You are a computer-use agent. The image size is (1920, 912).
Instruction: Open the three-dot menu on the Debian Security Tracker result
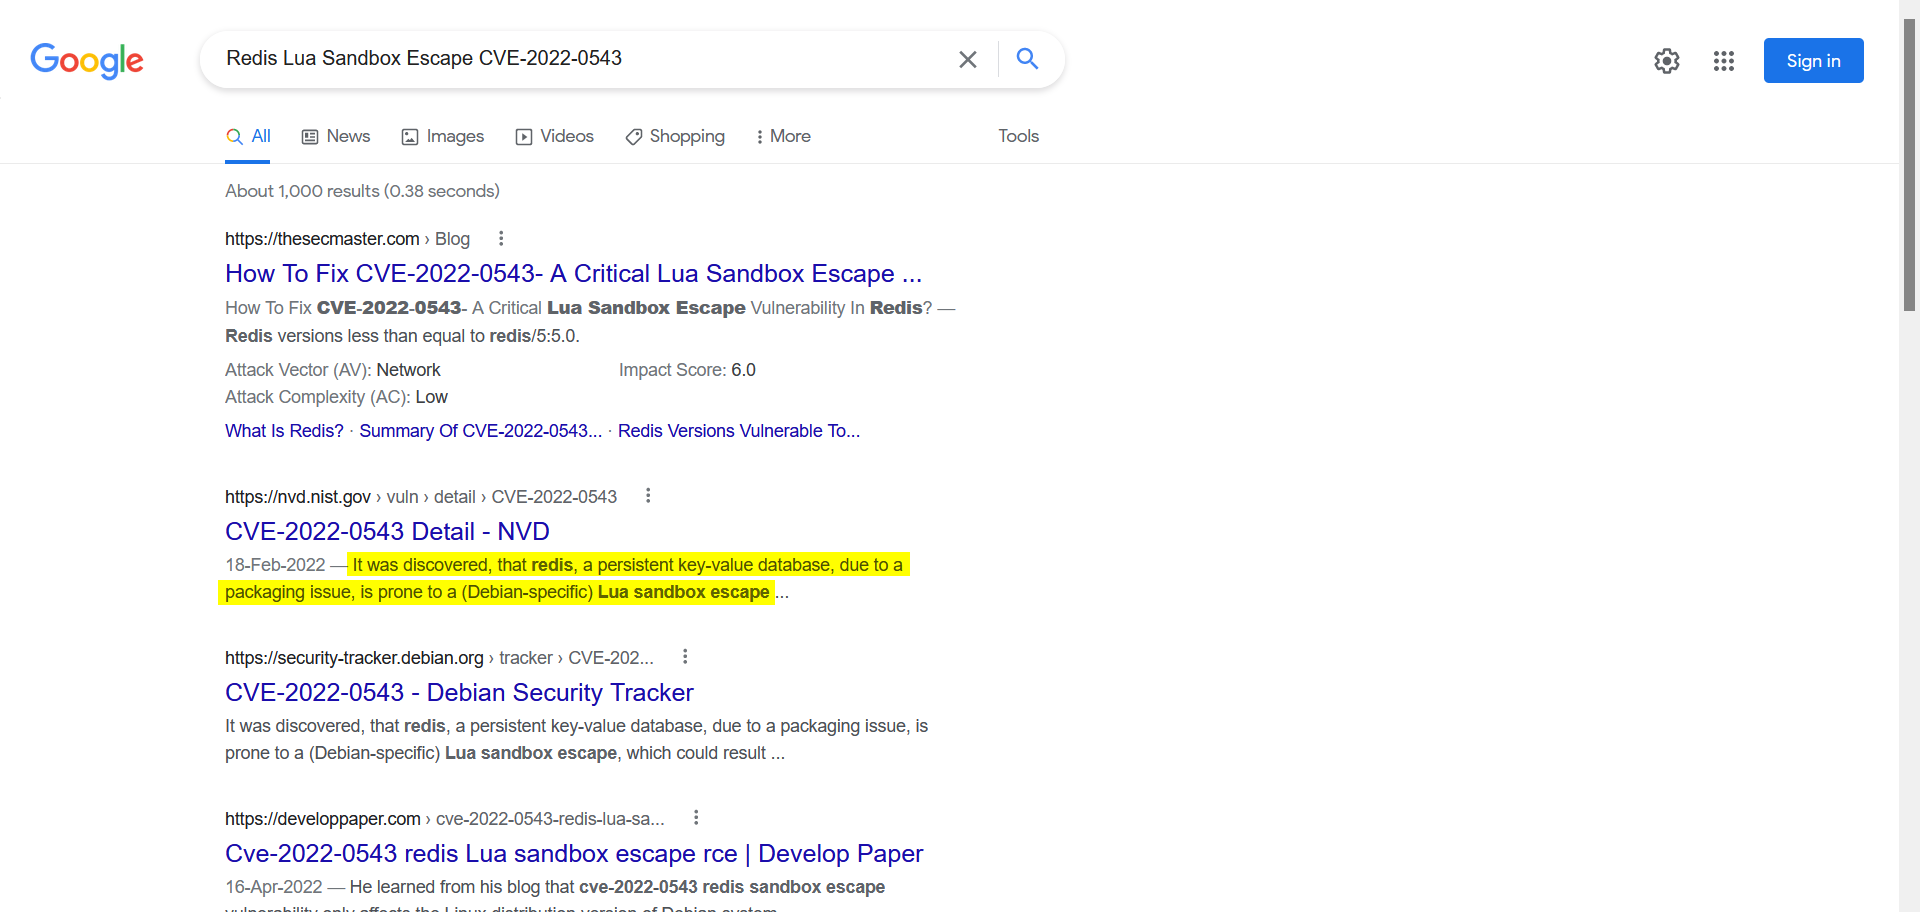(x=685, y=656)
